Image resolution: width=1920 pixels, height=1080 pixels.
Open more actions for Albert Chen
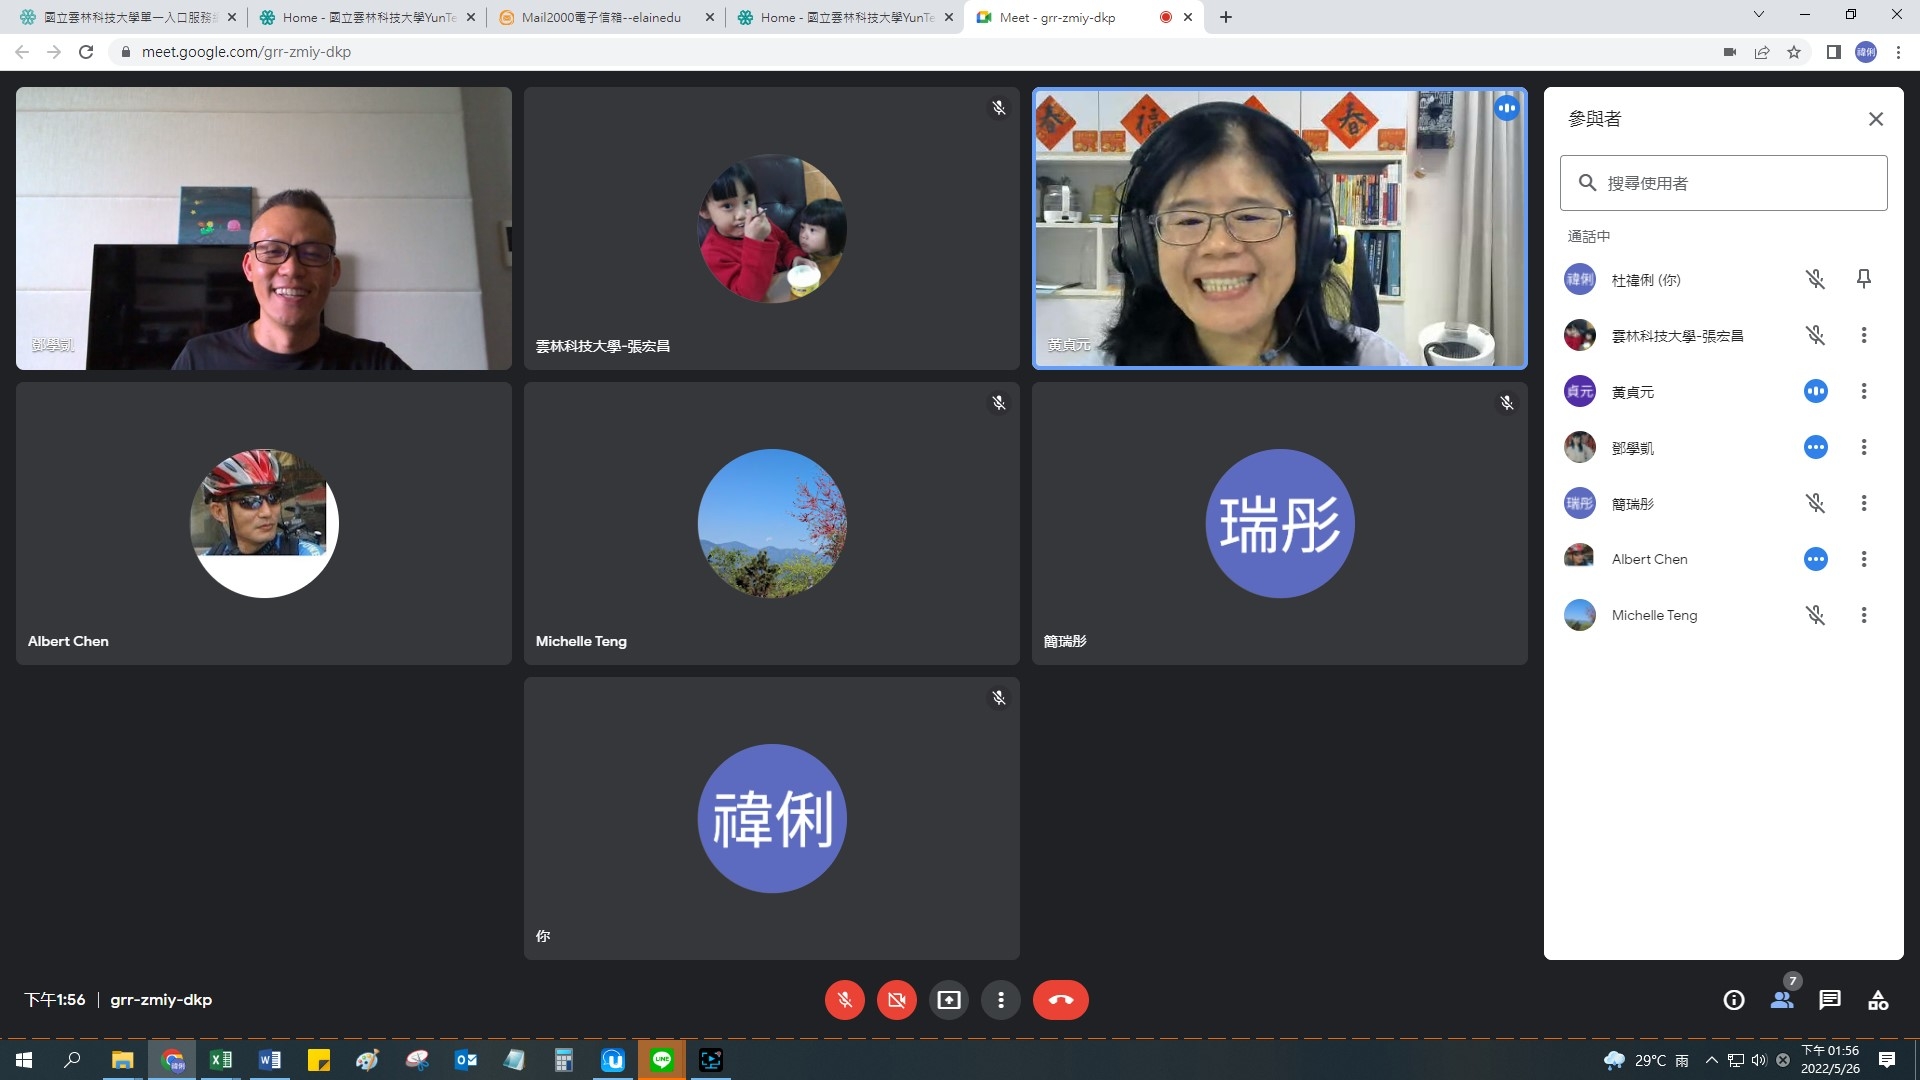[x=1863, y=559]
